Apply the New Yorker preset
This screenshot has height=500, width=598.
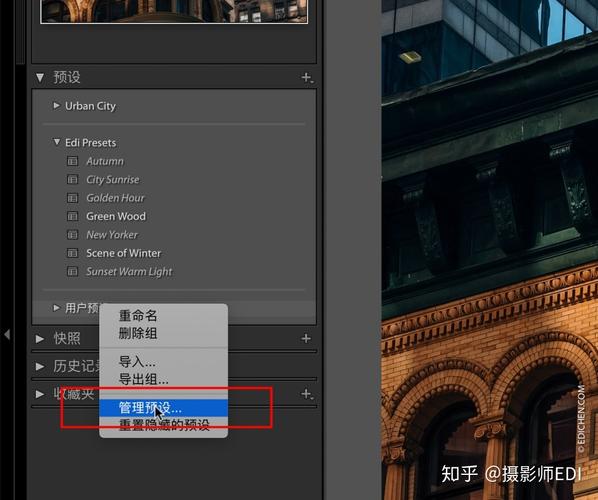click(x=112, y=235)
